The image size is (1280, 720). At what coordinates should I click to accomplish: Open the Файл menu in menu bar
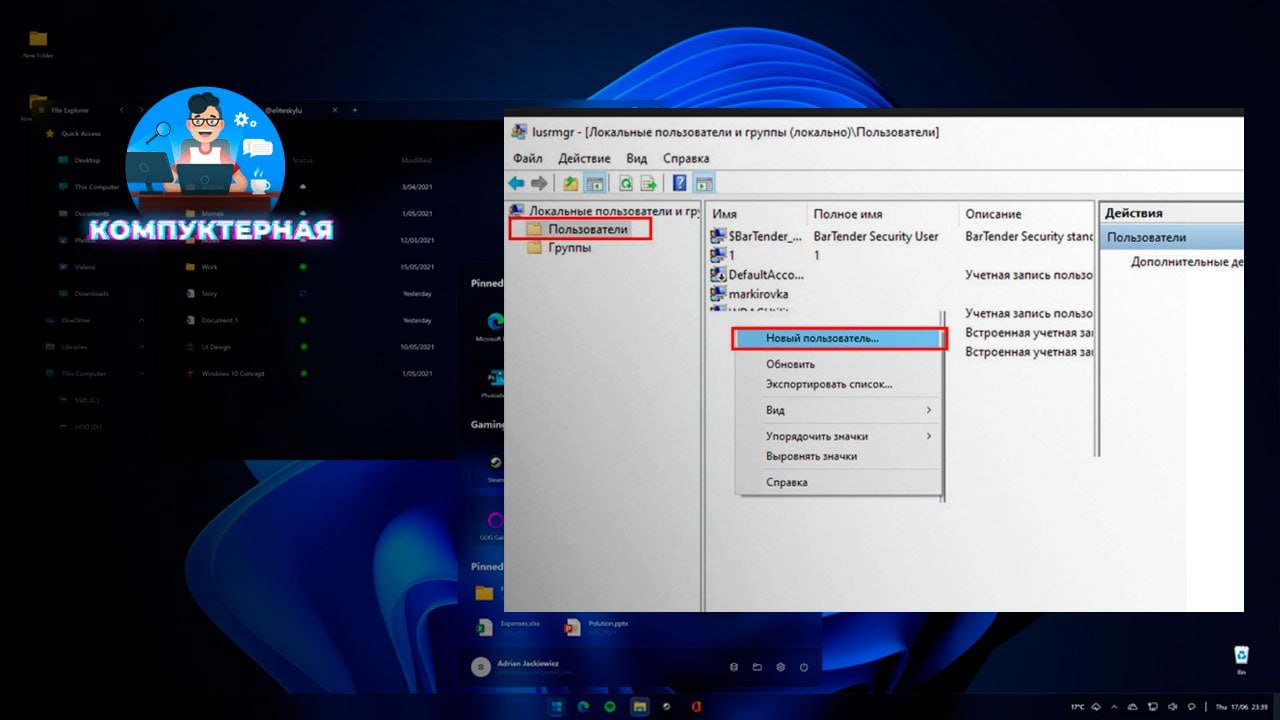click(527, 158)
